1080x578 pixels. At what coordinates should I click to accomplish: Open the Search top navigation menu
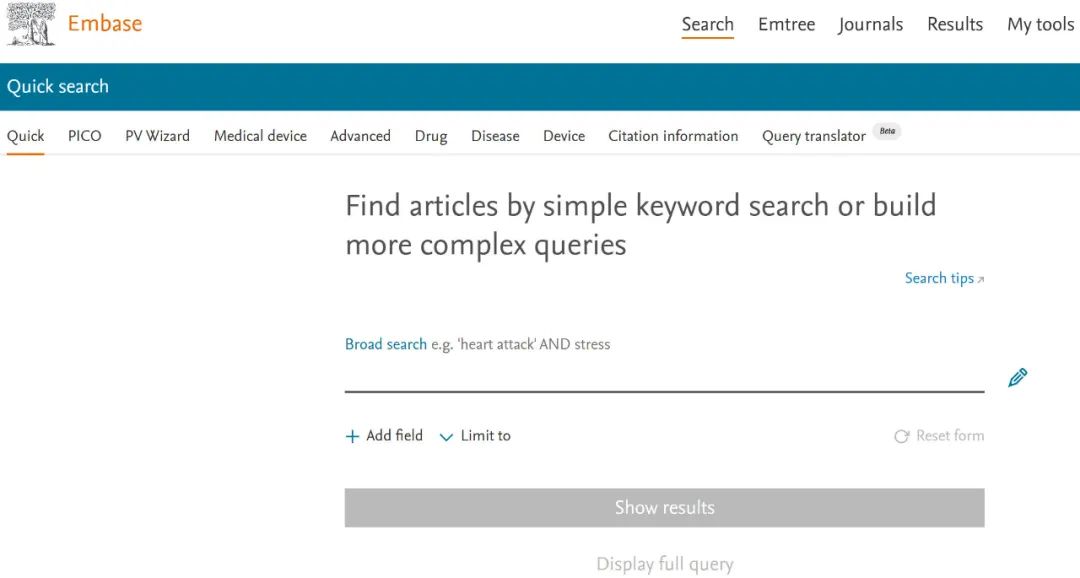tap(707, 24)
